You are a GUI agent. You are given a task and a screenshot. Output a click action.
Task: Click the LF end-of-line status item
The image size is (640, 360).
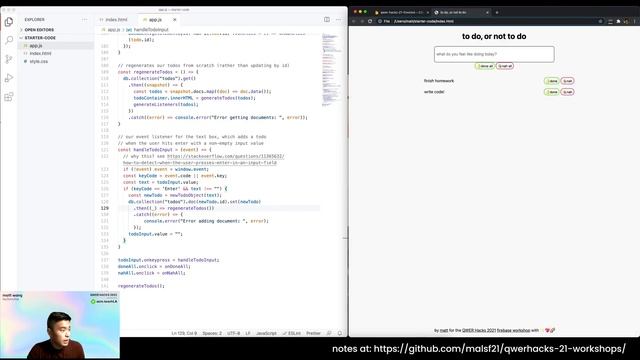(248, 333)
